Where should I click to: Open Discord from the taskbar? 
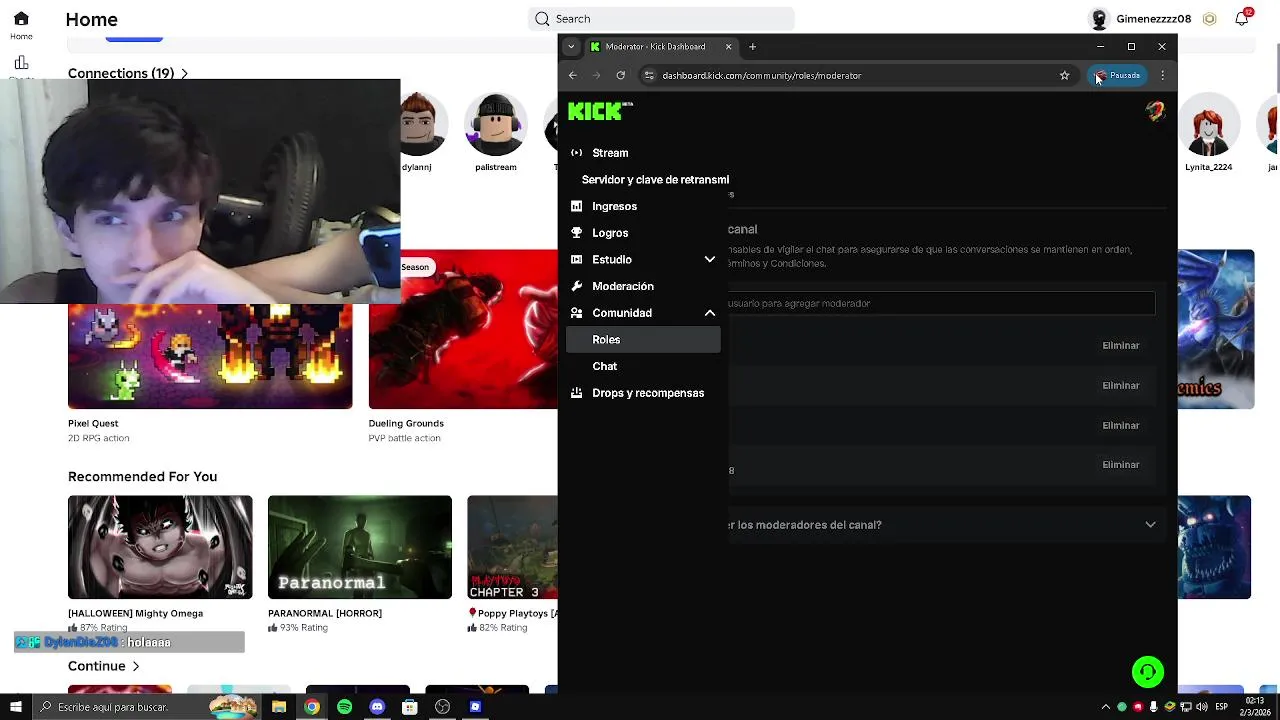pos(377,707)
